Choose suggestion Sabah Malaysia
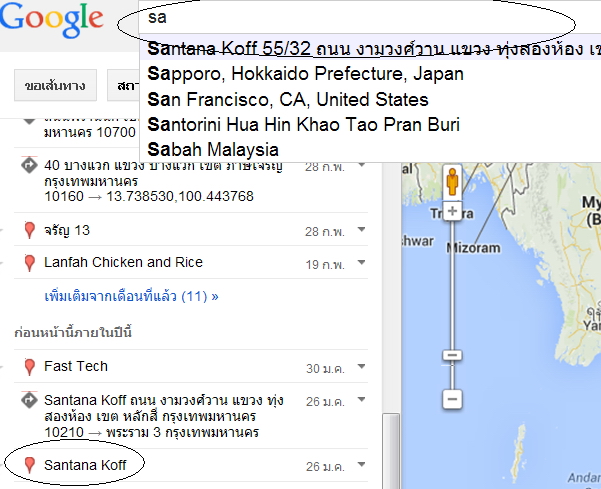 click(x=213, y=149)
